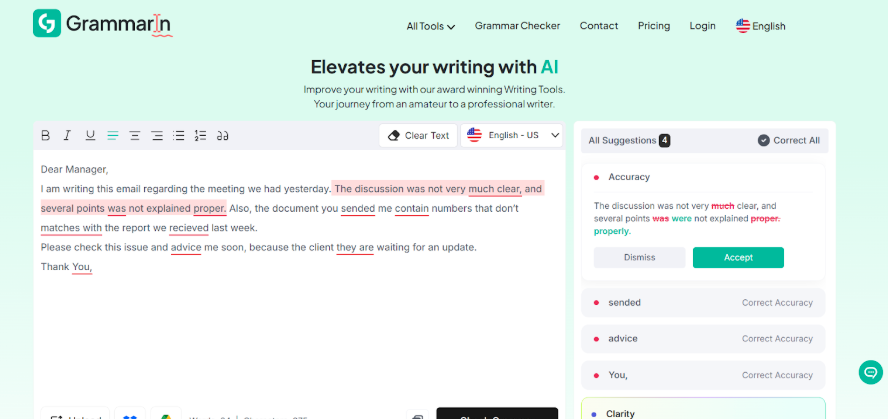This screenshot has height=419, width=888.
Task: Center align the email text
Action: [x=135, y=136]
